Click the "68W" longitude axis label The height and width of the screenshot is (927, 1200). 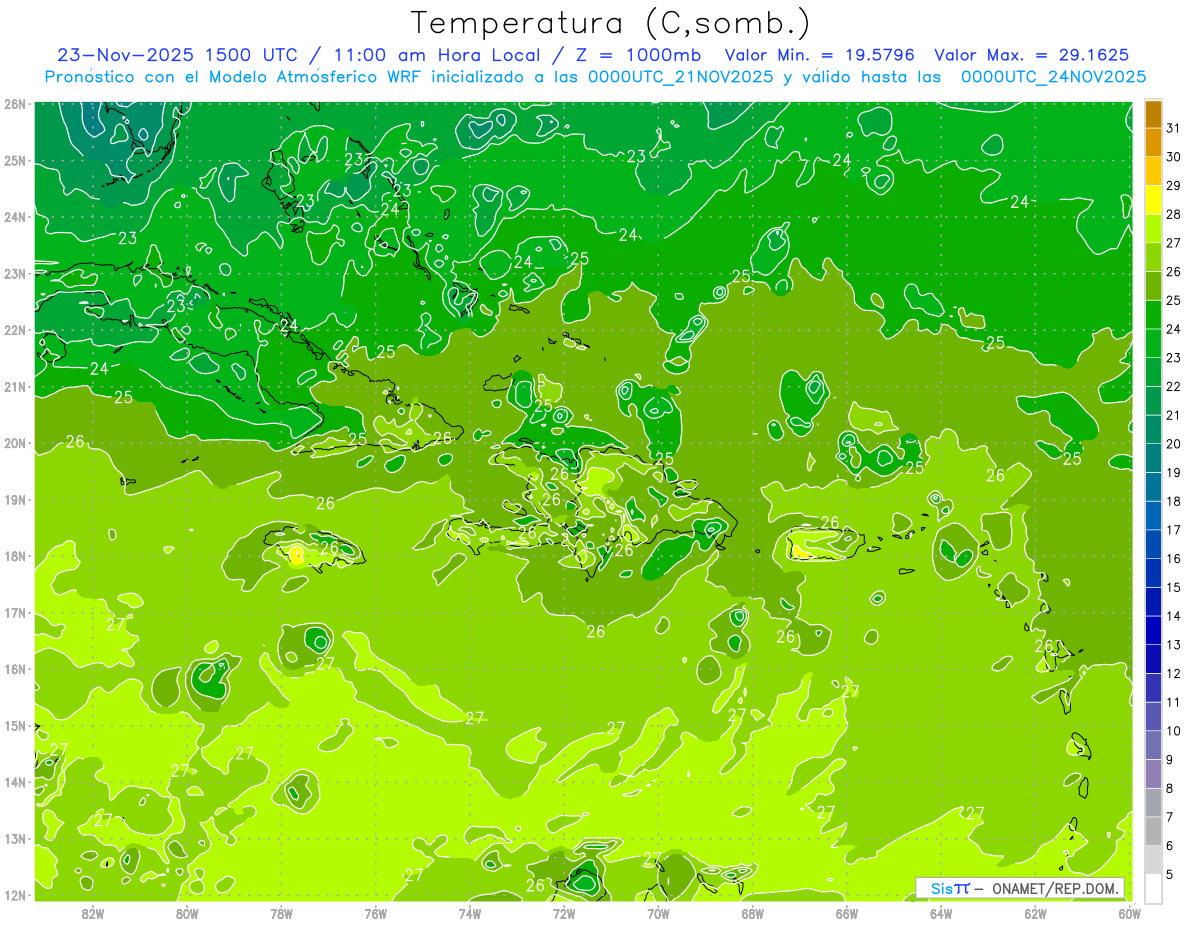(x=752, y=913)
